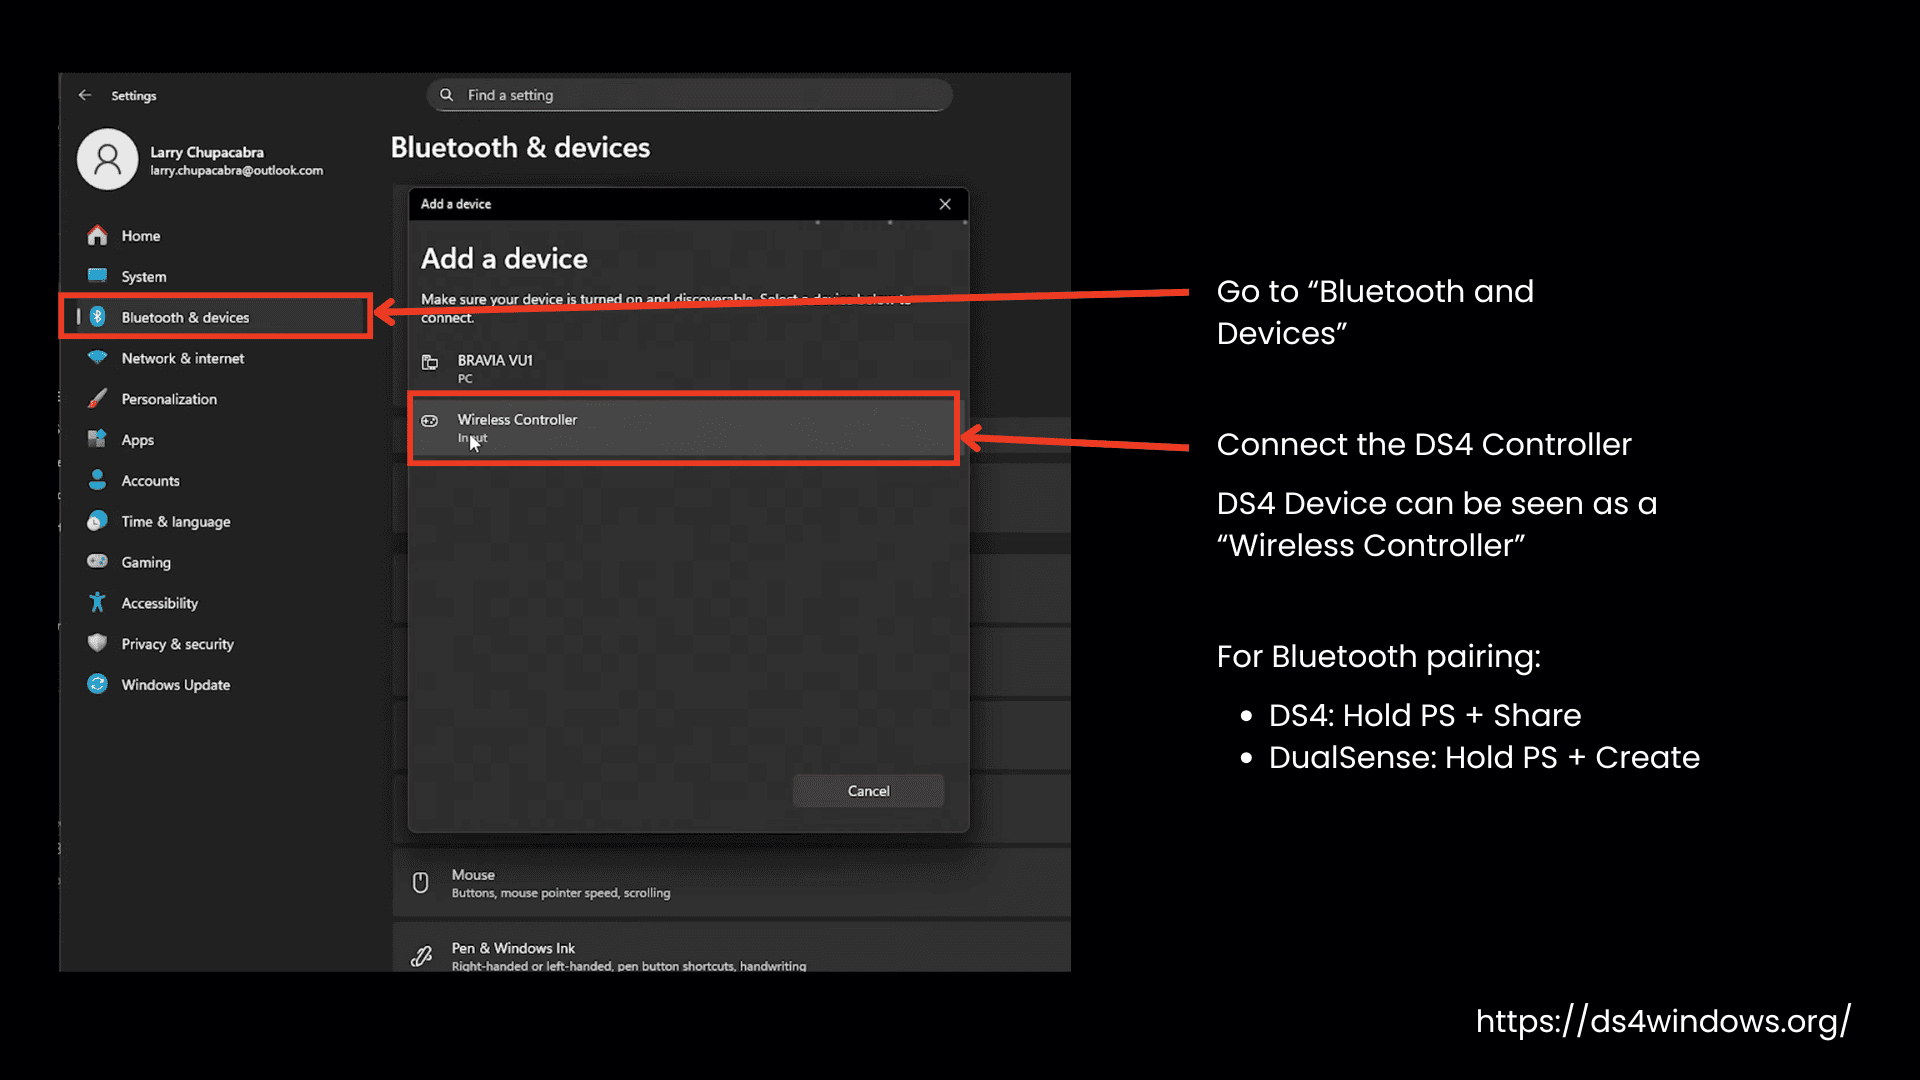Click the System monitor icon
Viewport: 1920px width, 1080px height.
97,276
